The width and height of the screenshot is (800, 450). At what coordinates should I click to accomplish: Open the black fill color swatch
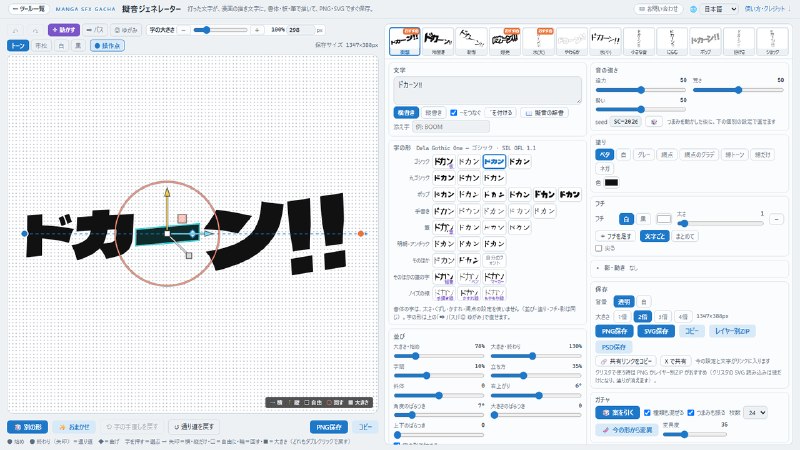click(x=611, y=182)
